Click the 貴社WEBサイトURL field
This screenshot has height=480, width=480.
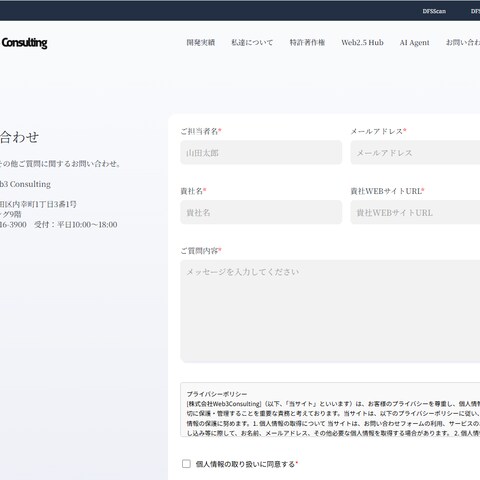click(415, 212)
